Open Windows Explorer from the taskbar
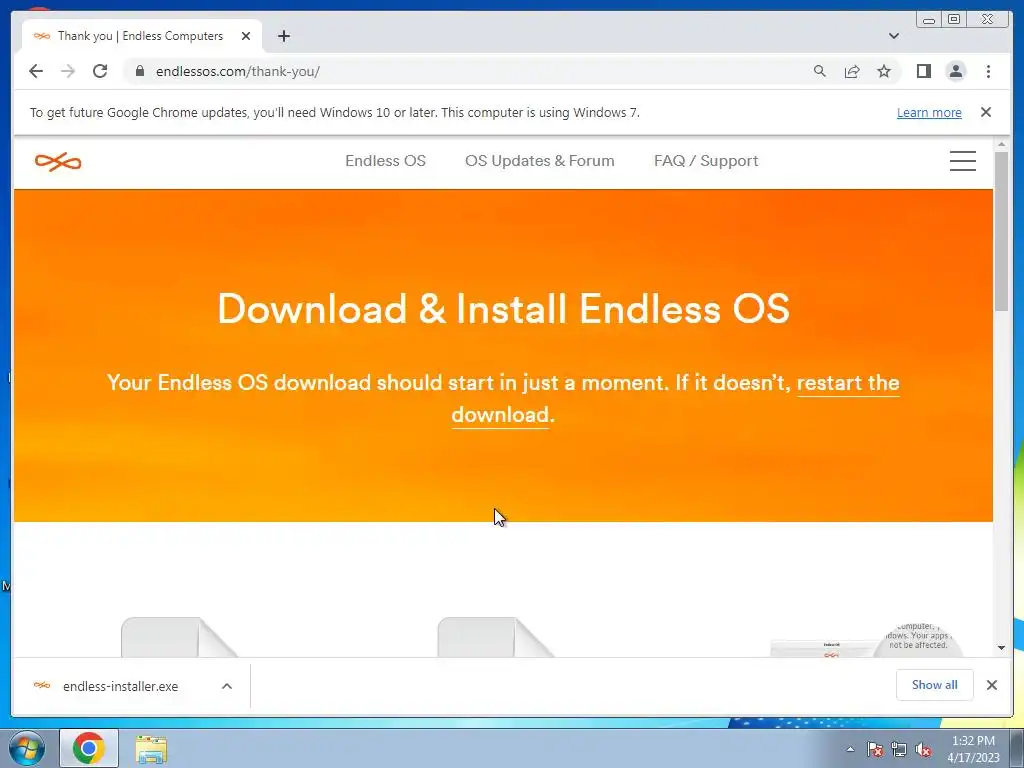This screenshot has height=768, width=1024. (151, 748)
